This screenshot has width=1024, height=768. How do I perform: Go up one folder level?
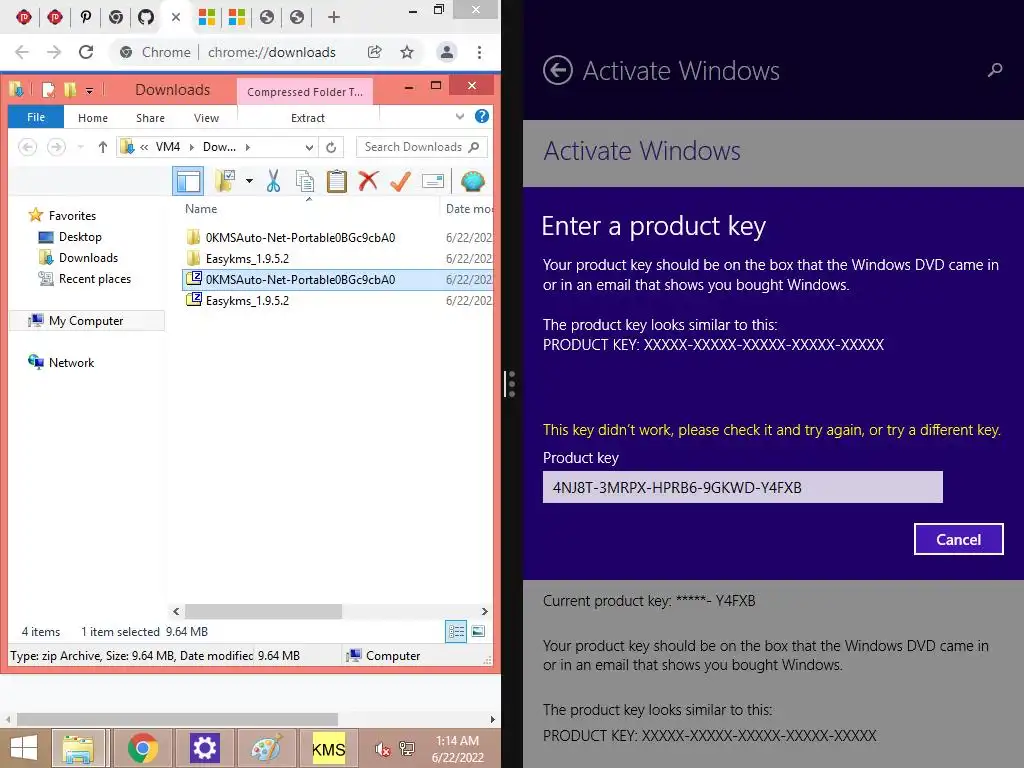[x=103, y=147]
